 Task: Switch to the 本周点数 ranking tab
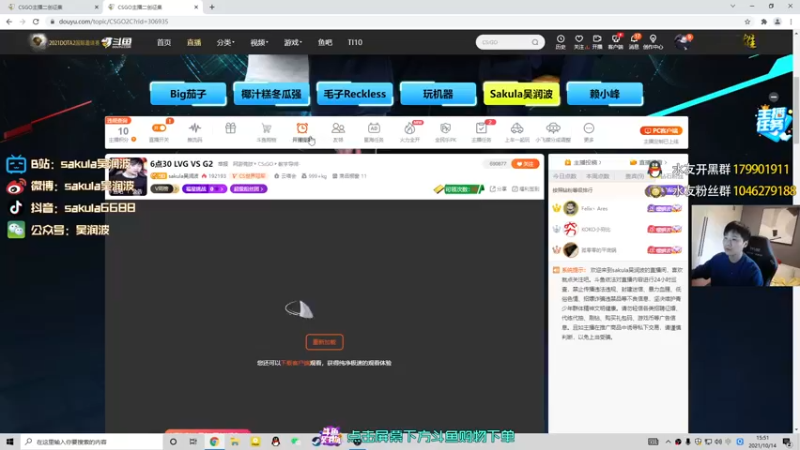click(597, 176)
